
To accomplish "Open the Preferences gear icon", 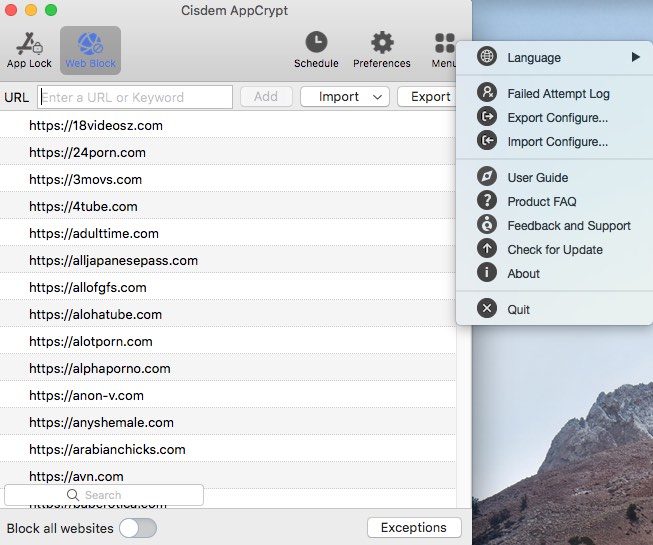I will 382,42.
